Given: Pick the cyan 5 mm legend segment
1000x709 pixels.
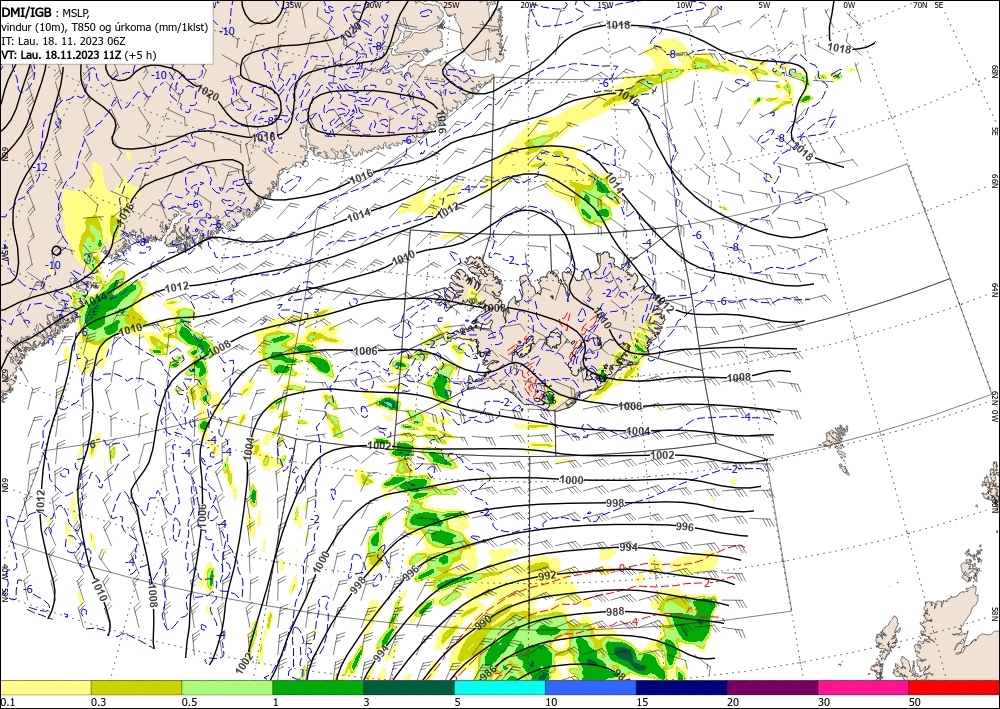Looking at the screenshot, I should [500, 687].
